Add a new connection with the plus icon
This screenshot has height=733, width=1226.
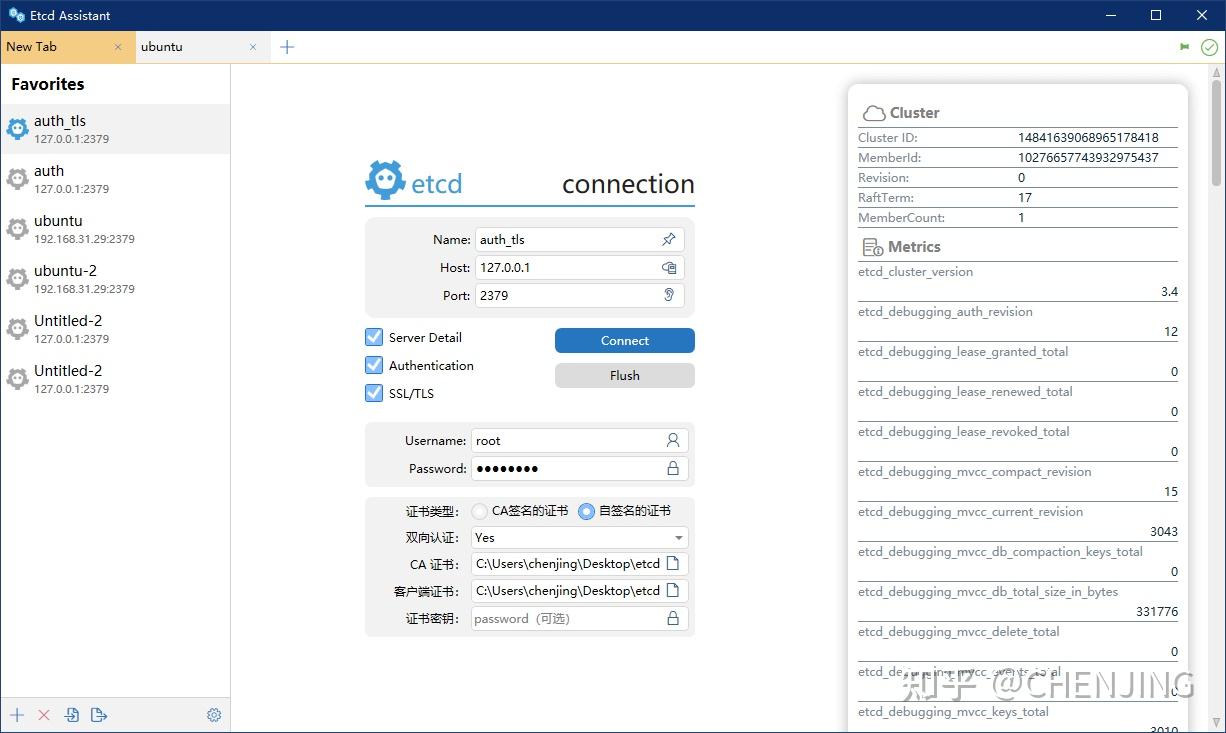(x=18, y=715)
